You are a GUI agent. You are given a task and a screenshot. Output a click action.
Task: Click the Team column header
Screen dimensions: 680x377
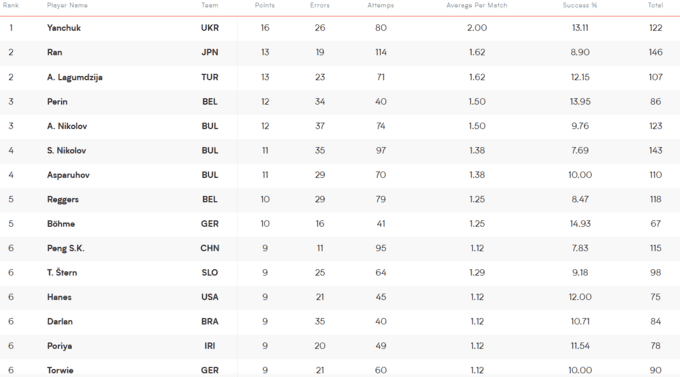(209, 5)
